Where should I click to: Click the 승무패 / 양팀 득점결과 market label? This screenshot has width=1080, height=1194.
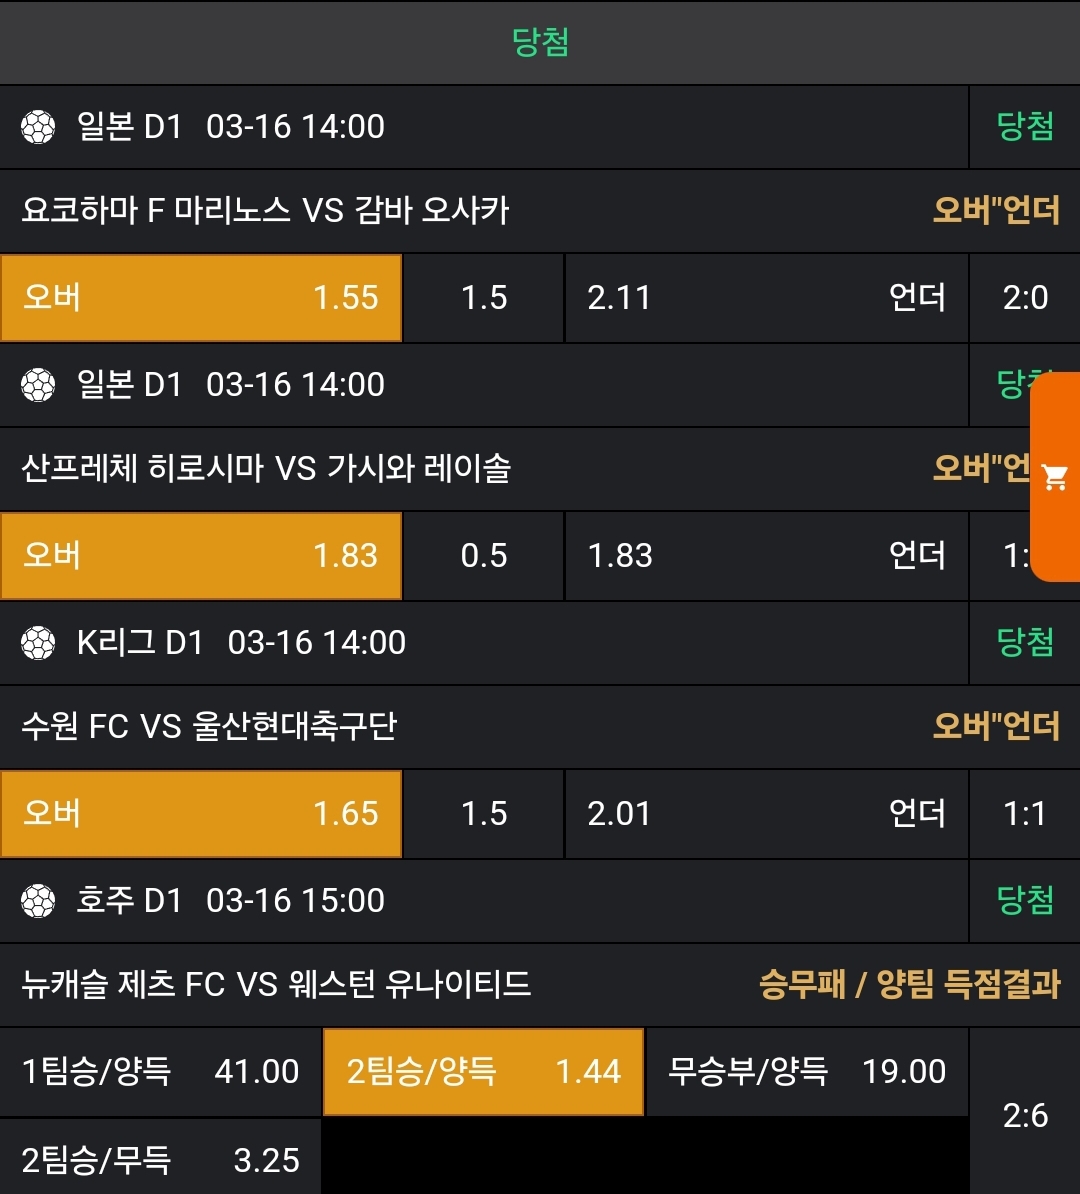coord(909,985)
